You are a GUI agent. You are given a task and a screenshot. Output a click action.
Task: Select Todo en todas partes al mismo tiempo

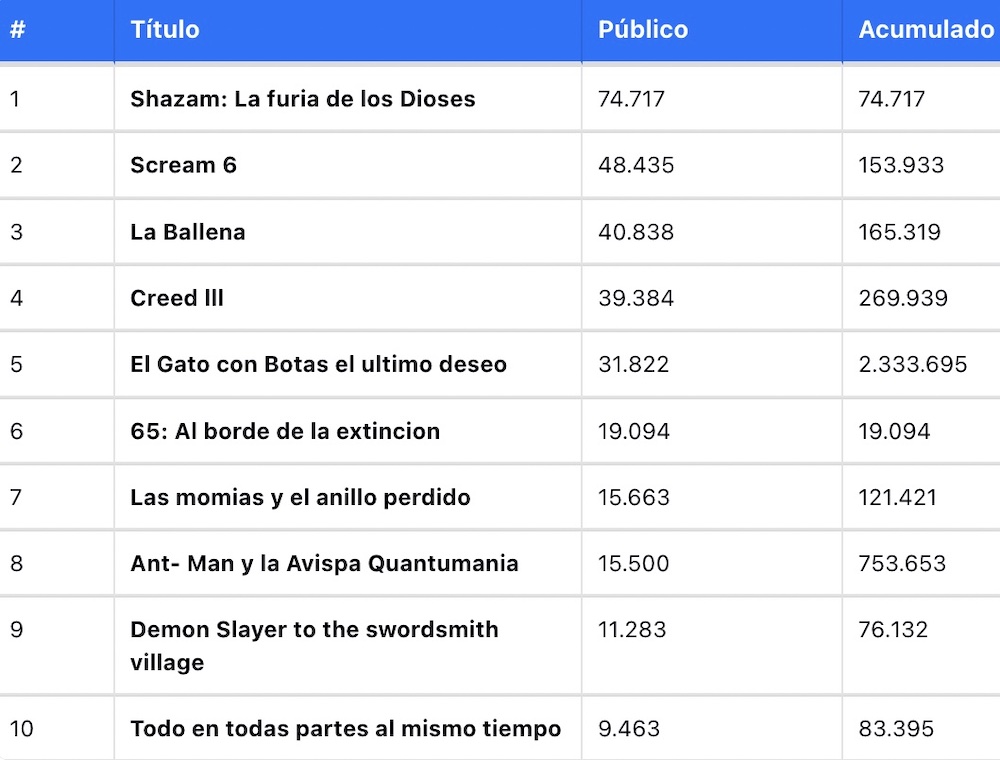coord(345,728)
